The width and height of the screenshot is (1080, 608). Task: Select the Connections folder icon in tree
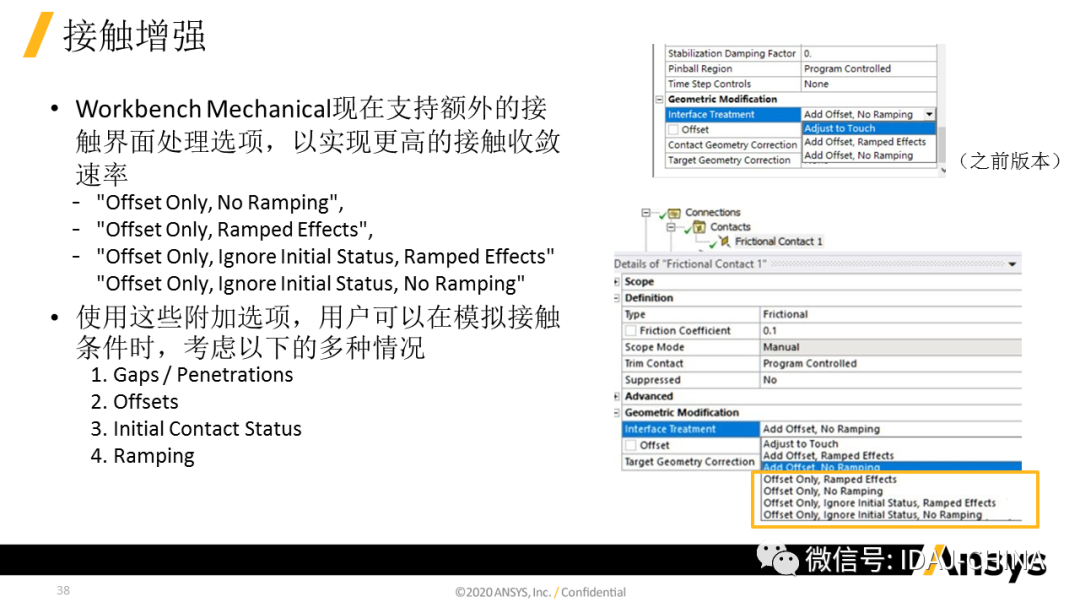674,213
